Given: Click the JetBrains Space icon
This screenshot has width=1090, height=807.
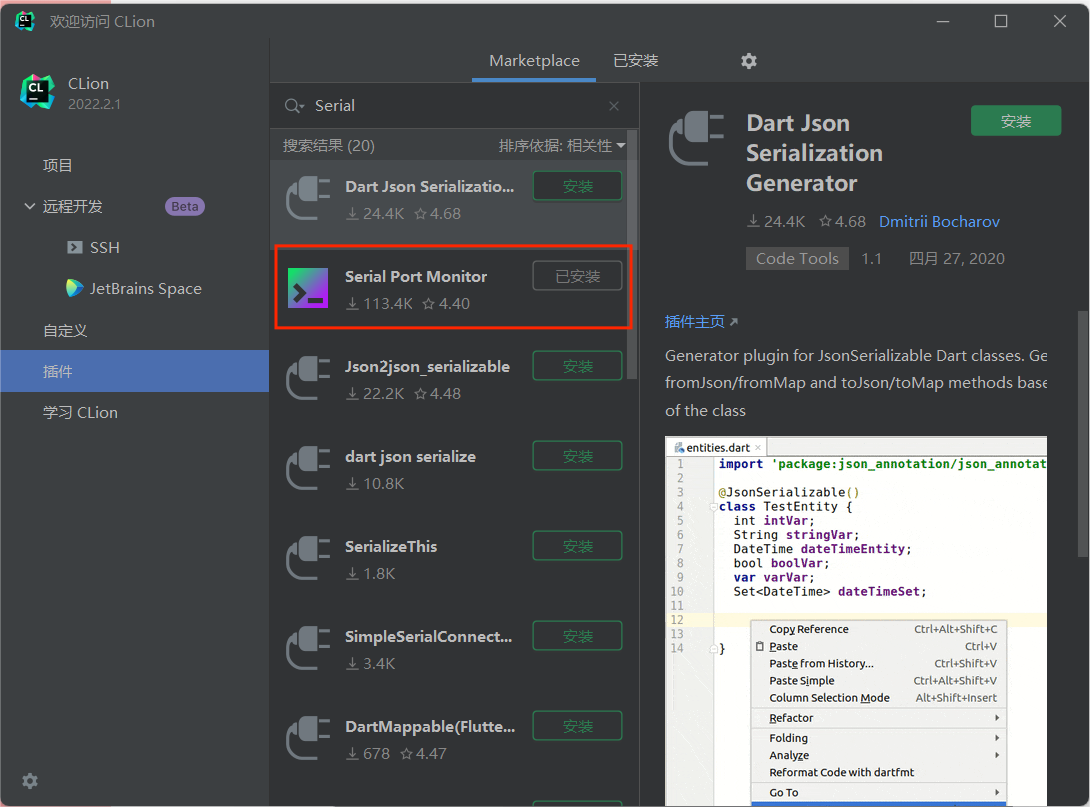Looking at the screenshot, I should pos(75,288).
